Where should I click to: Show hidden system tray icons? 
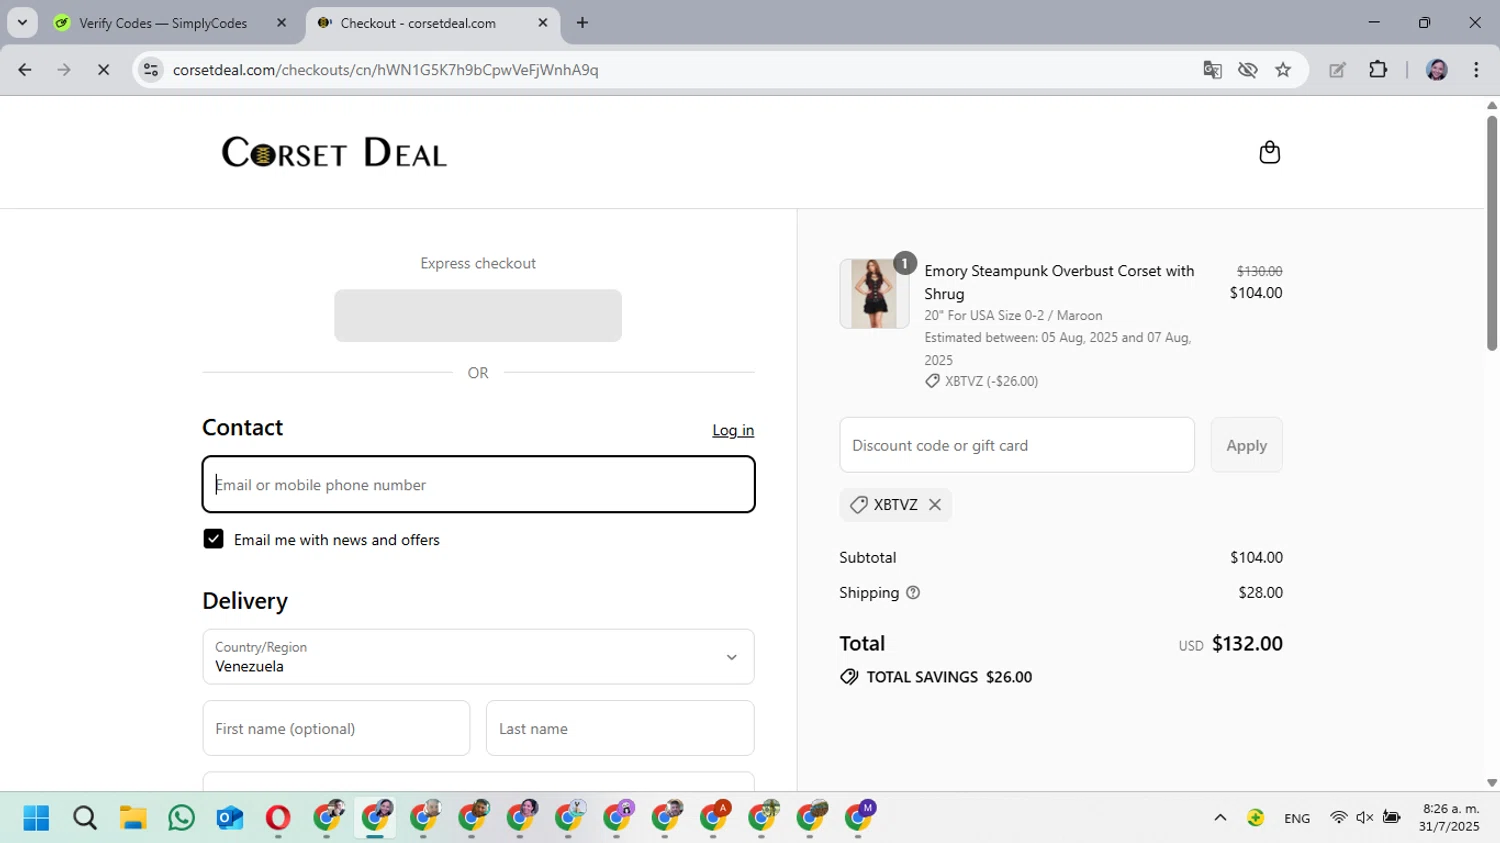(x=1220, y=818)
